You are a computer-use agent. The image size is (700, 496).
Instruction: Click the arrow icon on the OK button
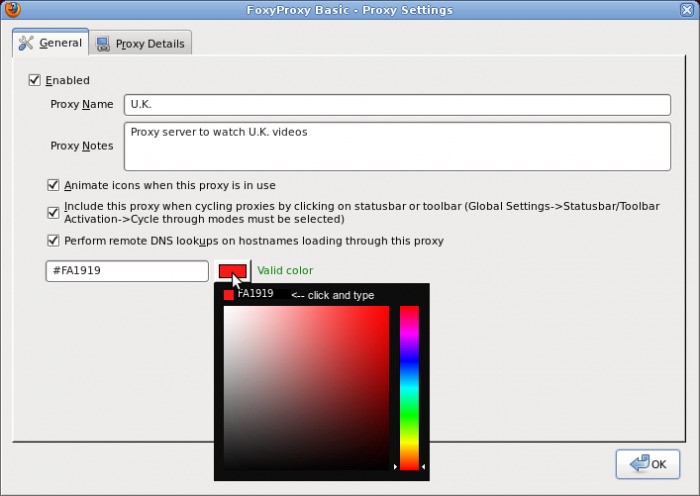pos(636,464)
